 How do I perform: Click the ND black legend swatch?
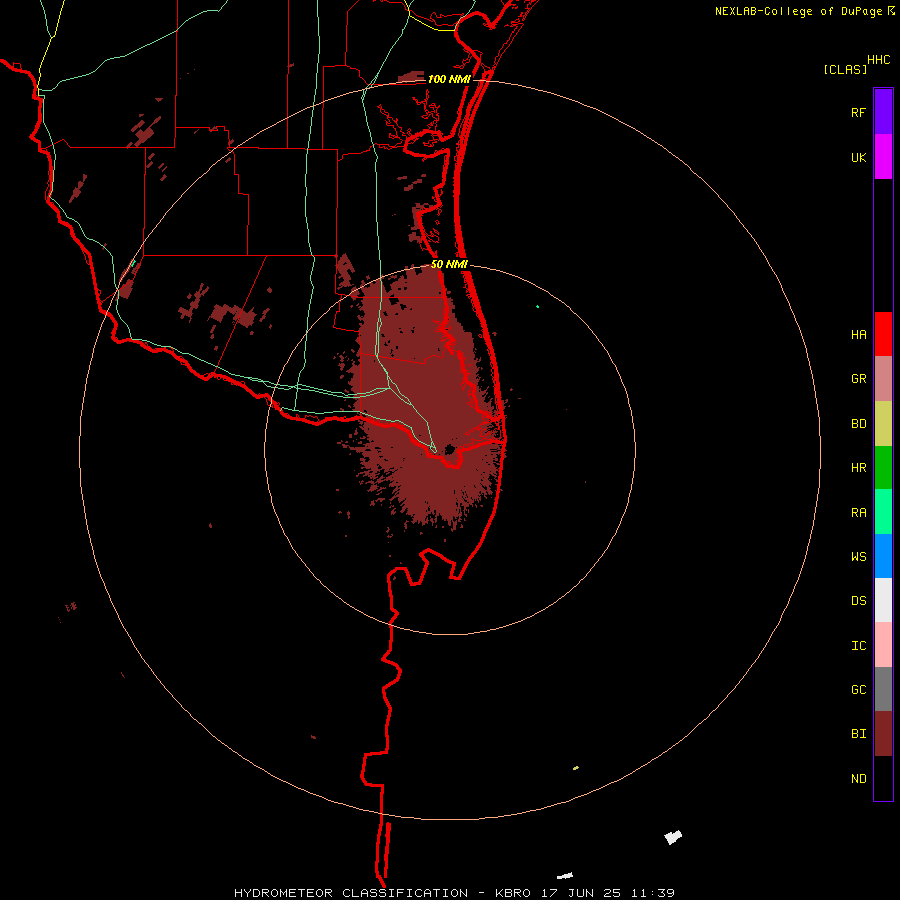pyautogui.click(x=883, y=778)
